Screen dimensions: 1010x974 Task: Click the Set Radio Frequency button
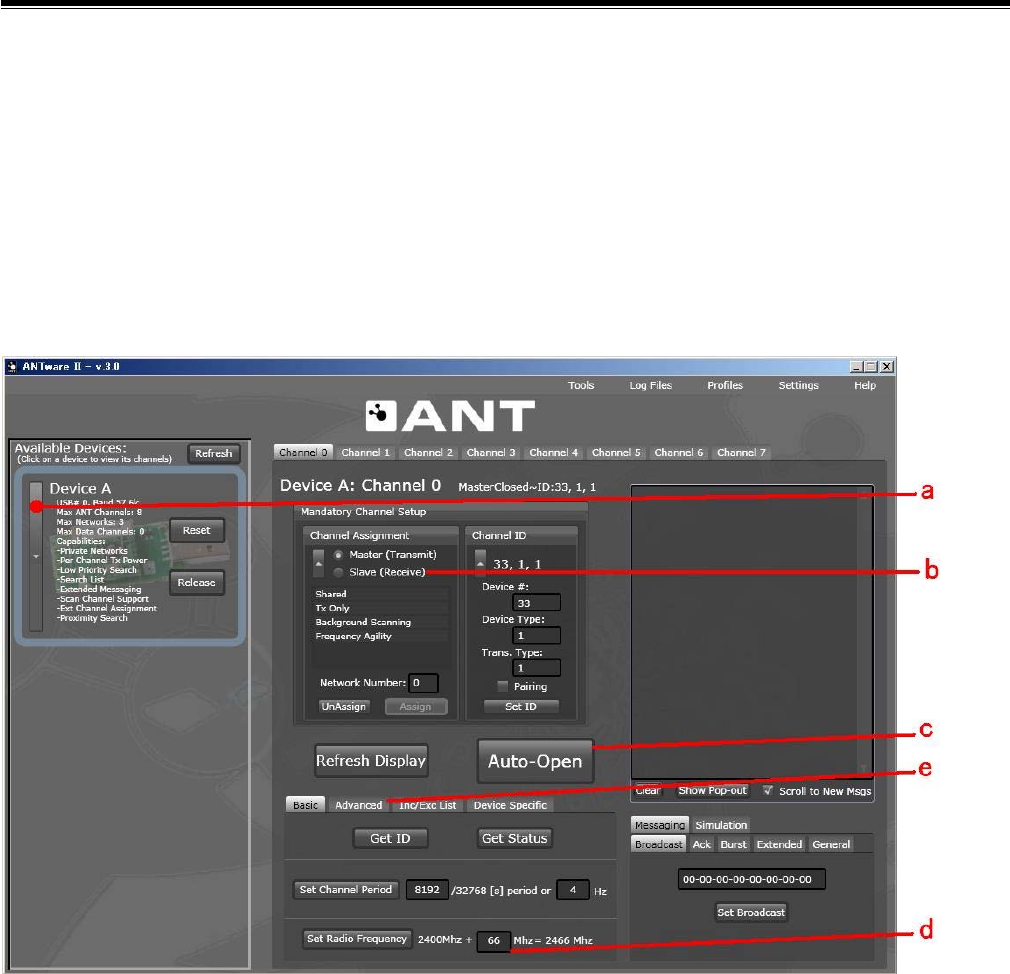click(356, 939)
